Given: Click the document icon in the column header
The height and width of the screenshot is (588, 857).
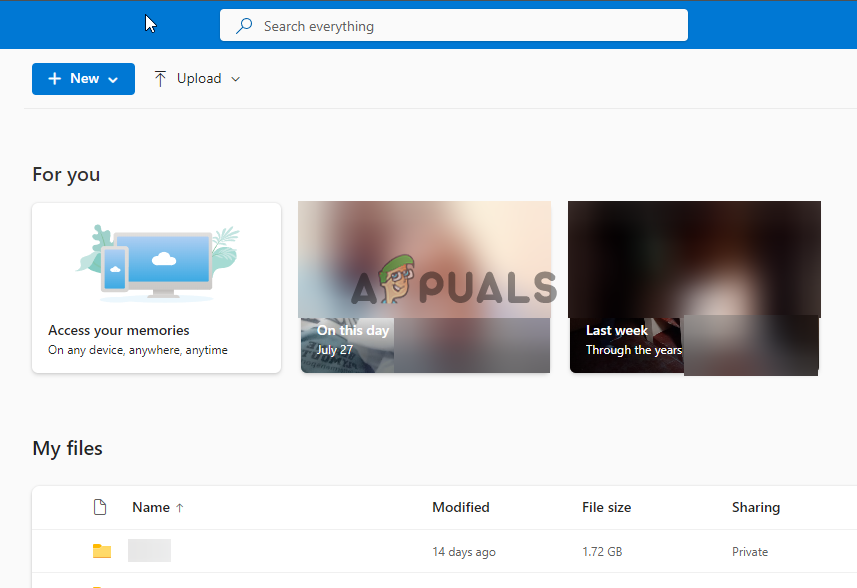Looking at the screenshot, I should [100, 507].
